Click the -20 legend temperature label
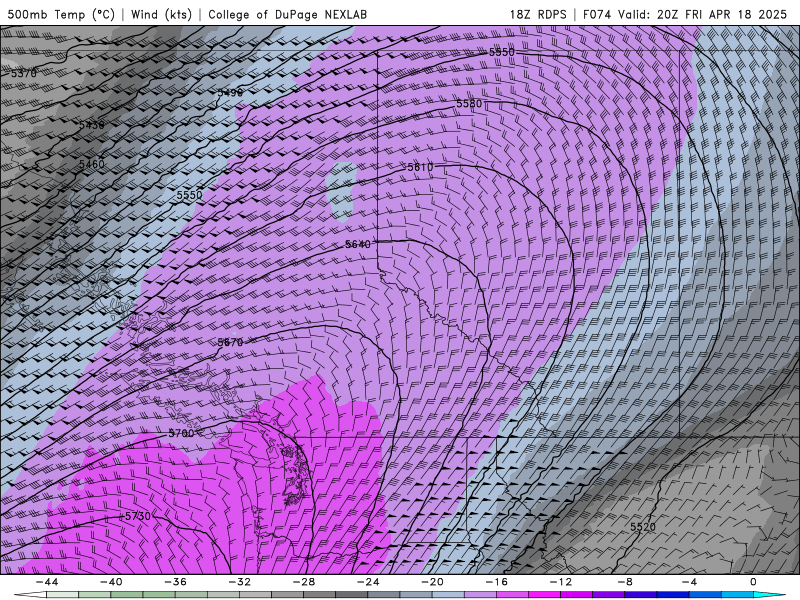800x600 pixels. 433,582
